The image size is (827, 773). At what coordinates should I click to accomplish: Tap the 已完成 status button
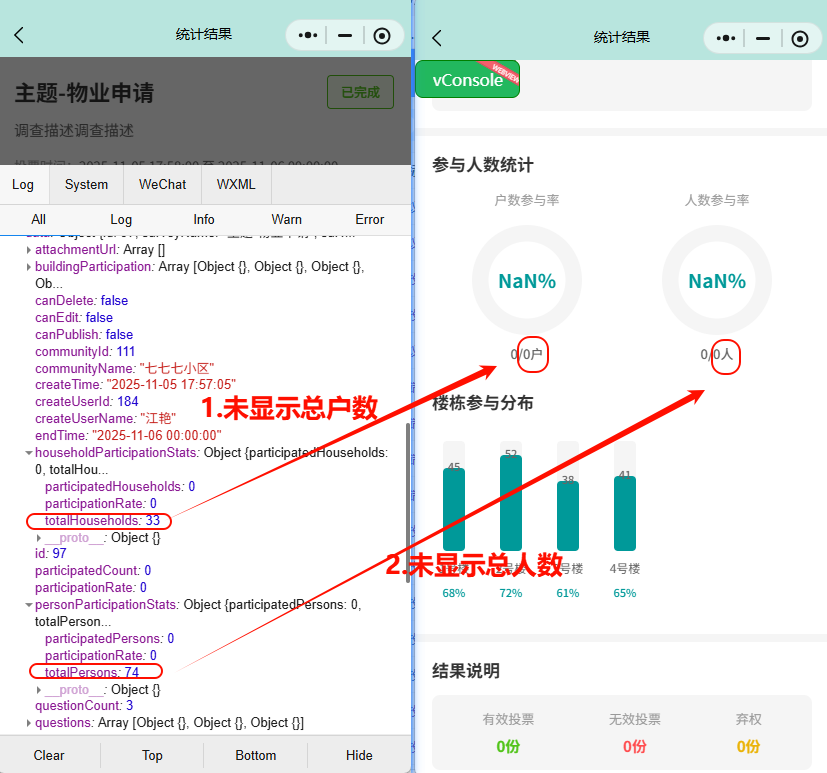360,91
